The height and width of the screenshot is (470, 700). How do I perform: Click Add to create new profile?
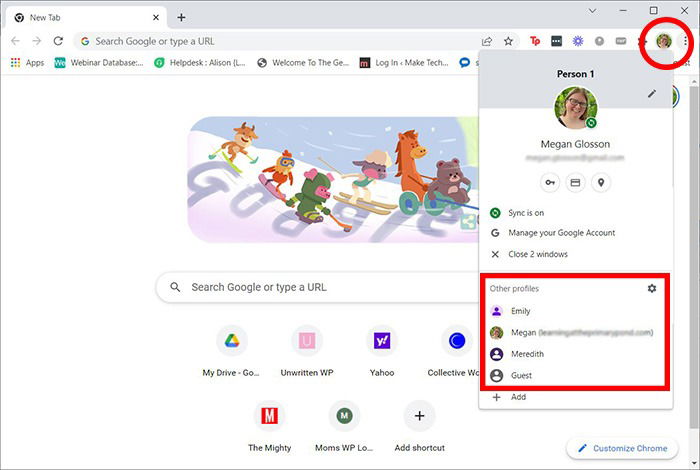point(575,397)
